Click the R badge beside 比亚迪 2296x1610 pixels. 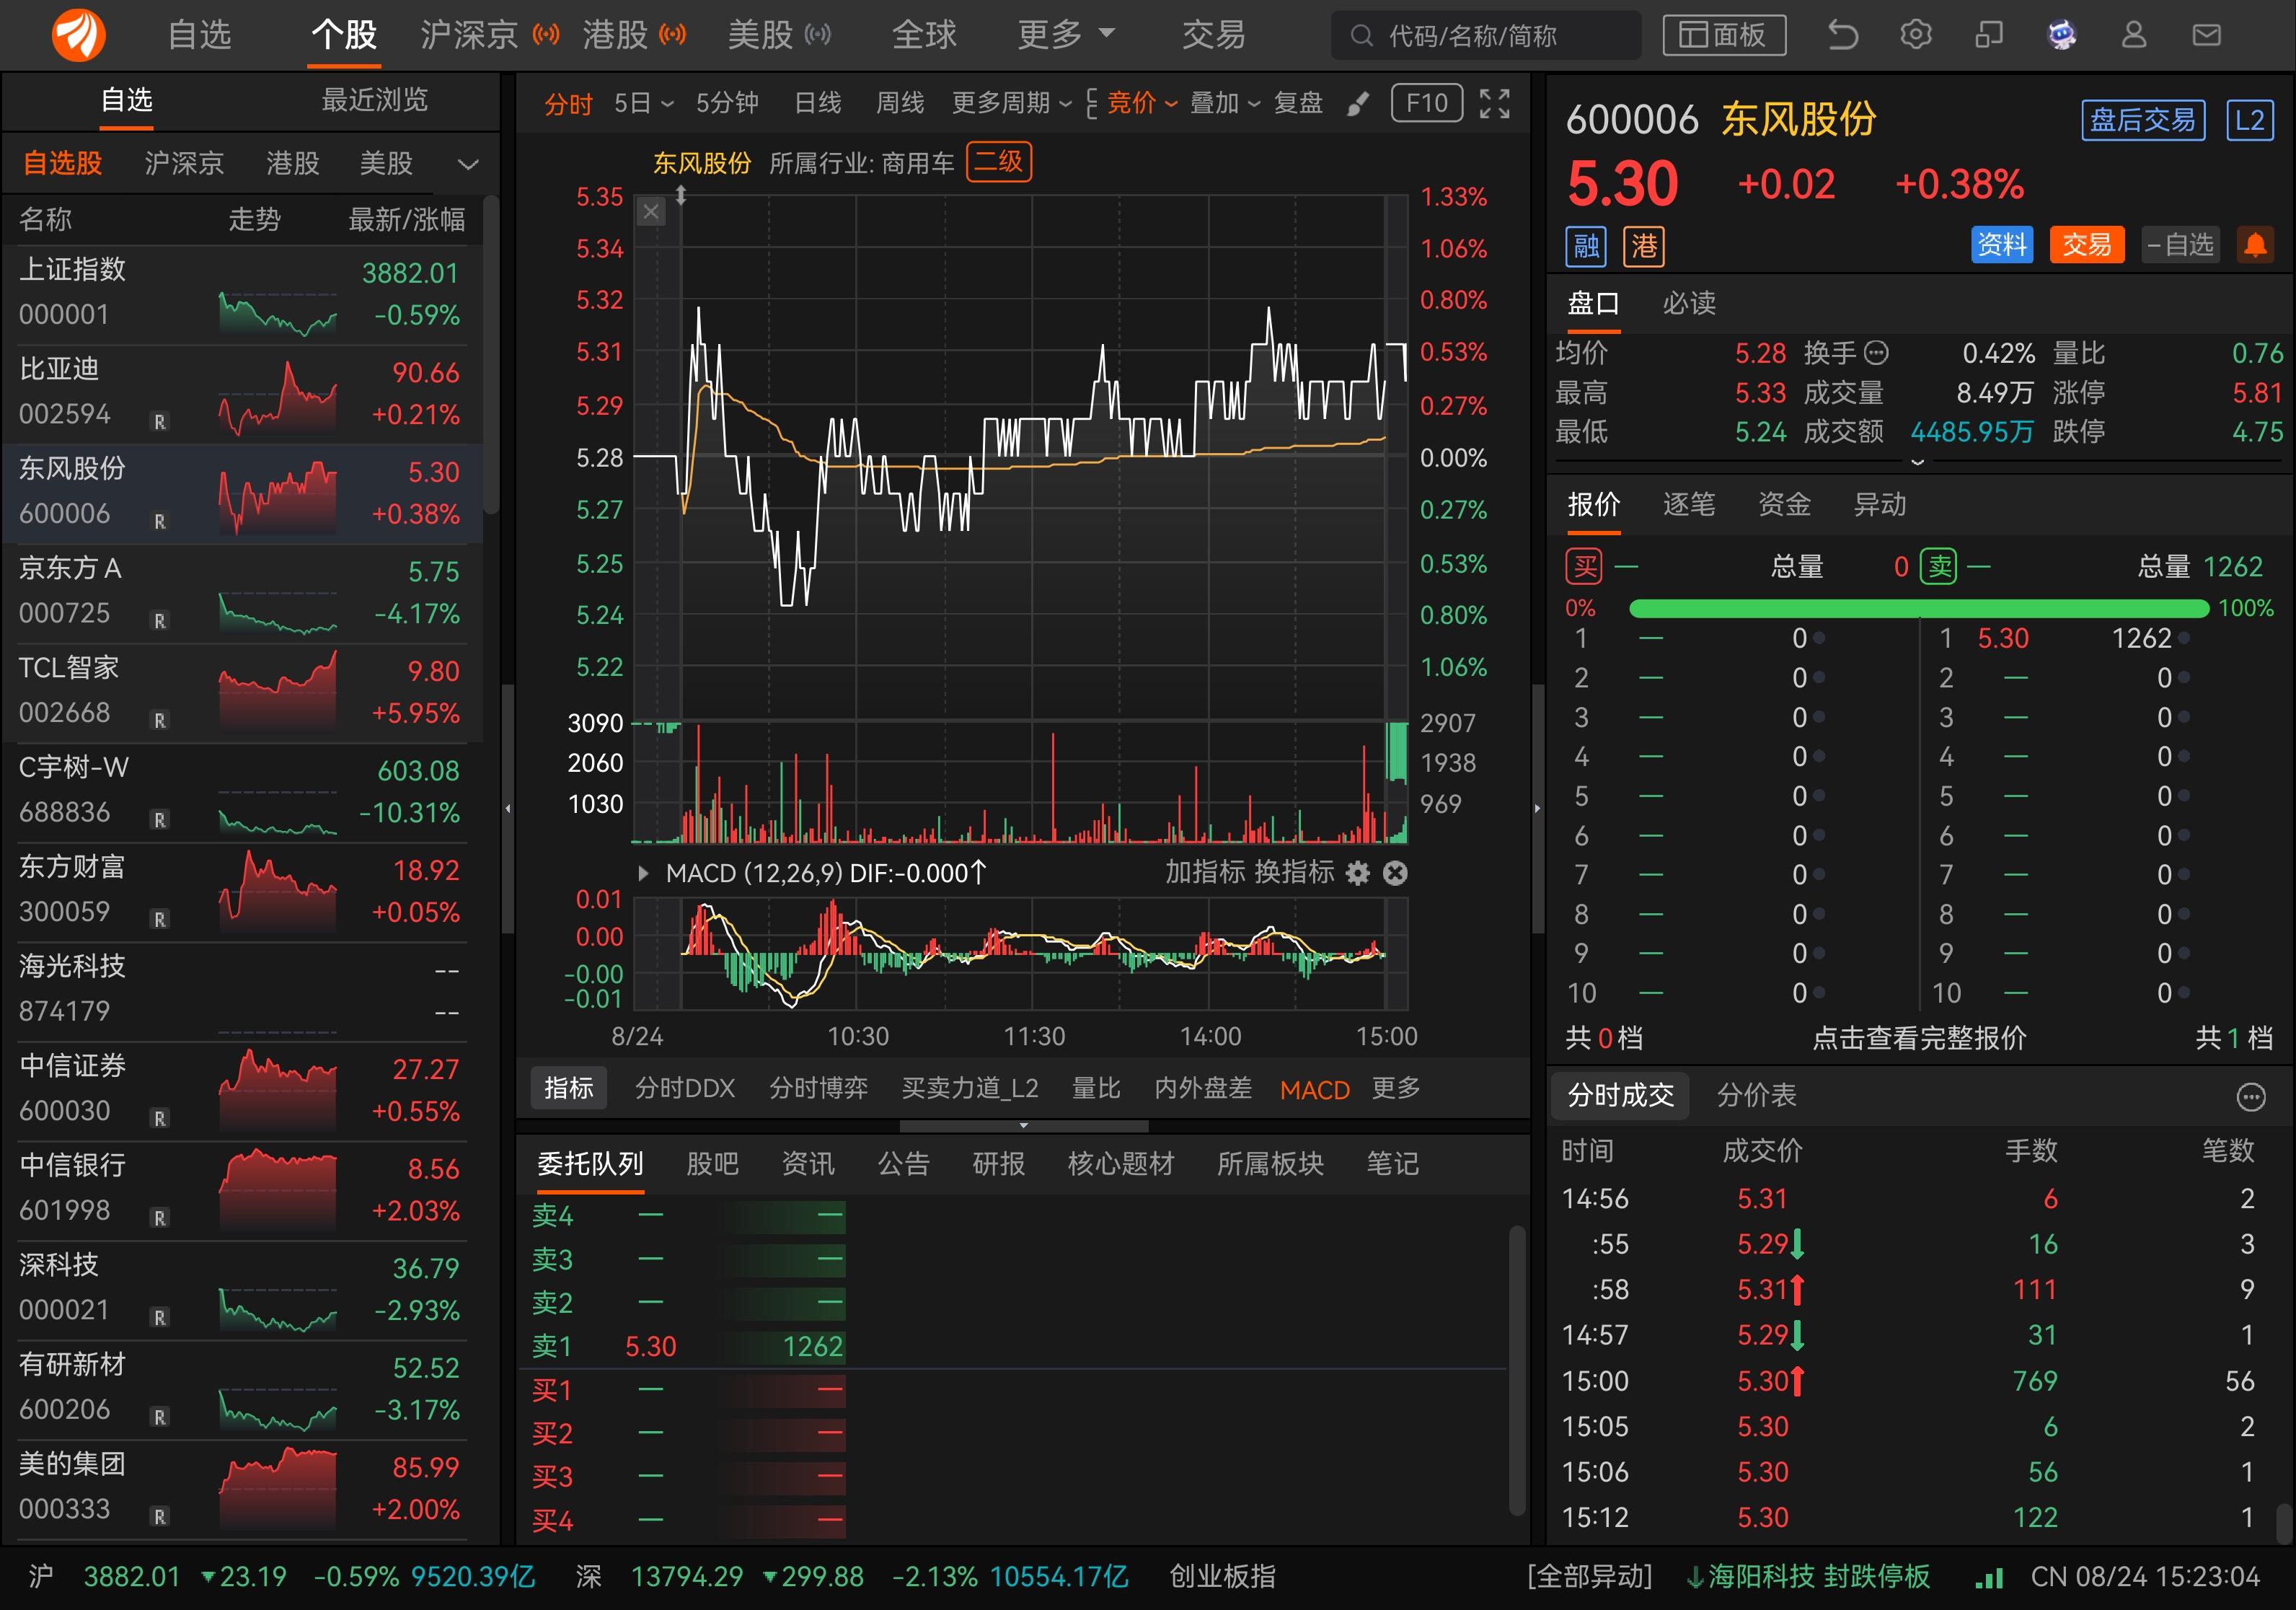(159, 422)
